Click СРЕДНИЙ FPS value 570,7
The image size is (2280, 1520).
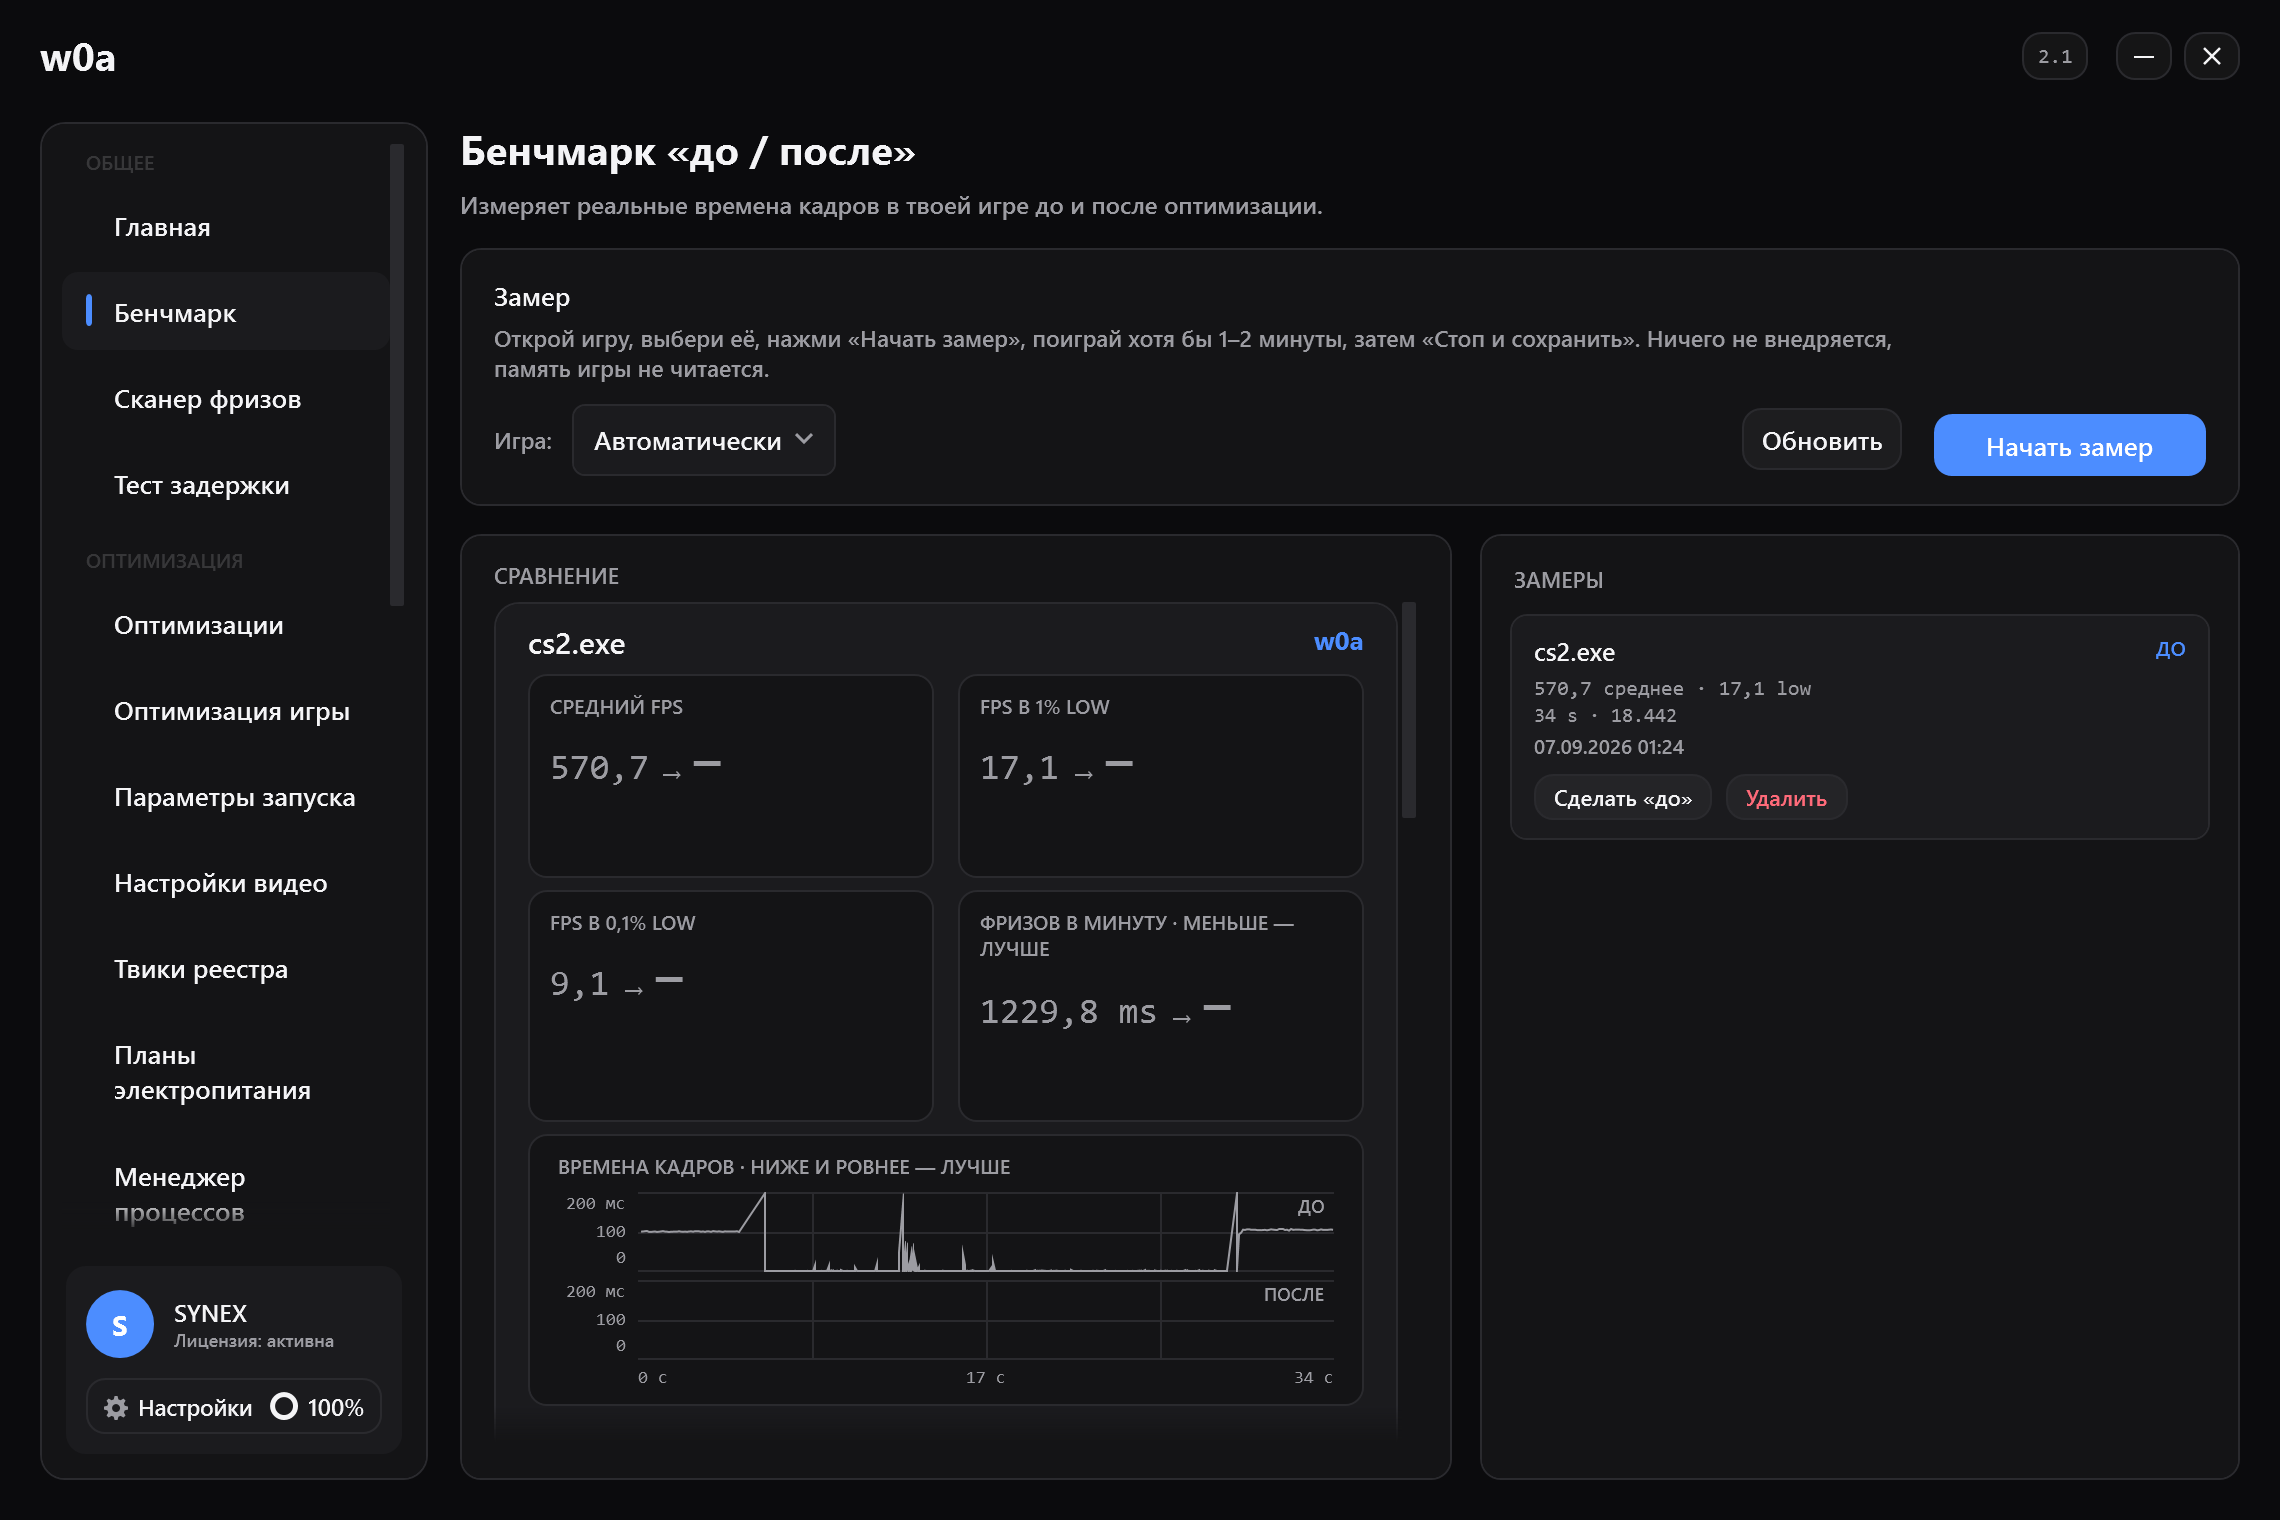[599, 768]
